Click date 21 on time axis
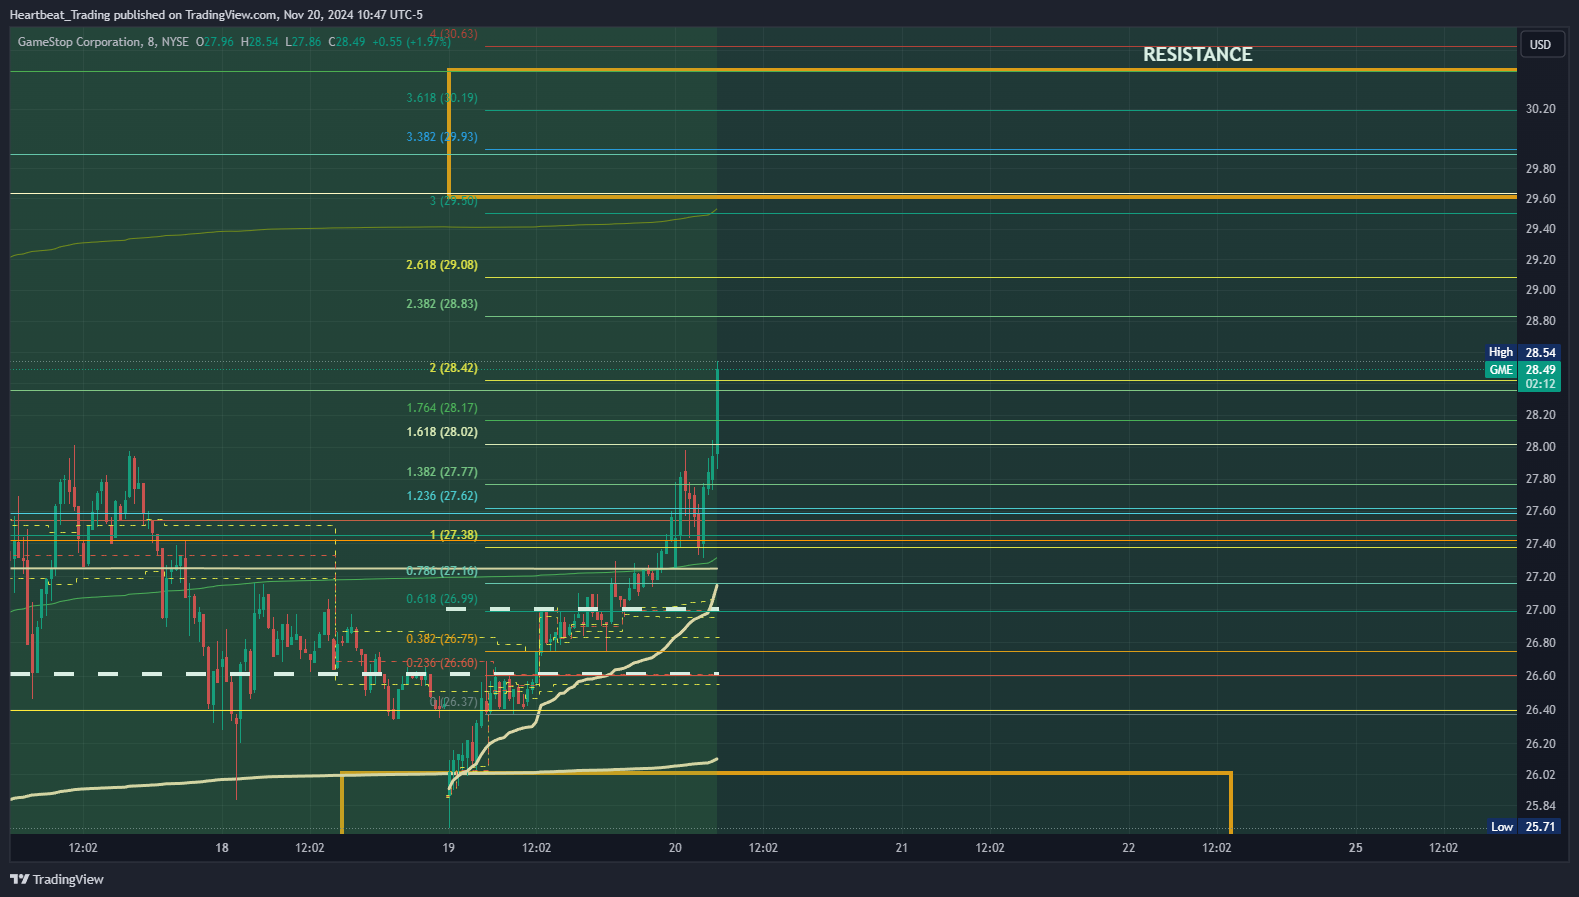The height and width of the screenshot is (897, 1579). pos(902,848)
